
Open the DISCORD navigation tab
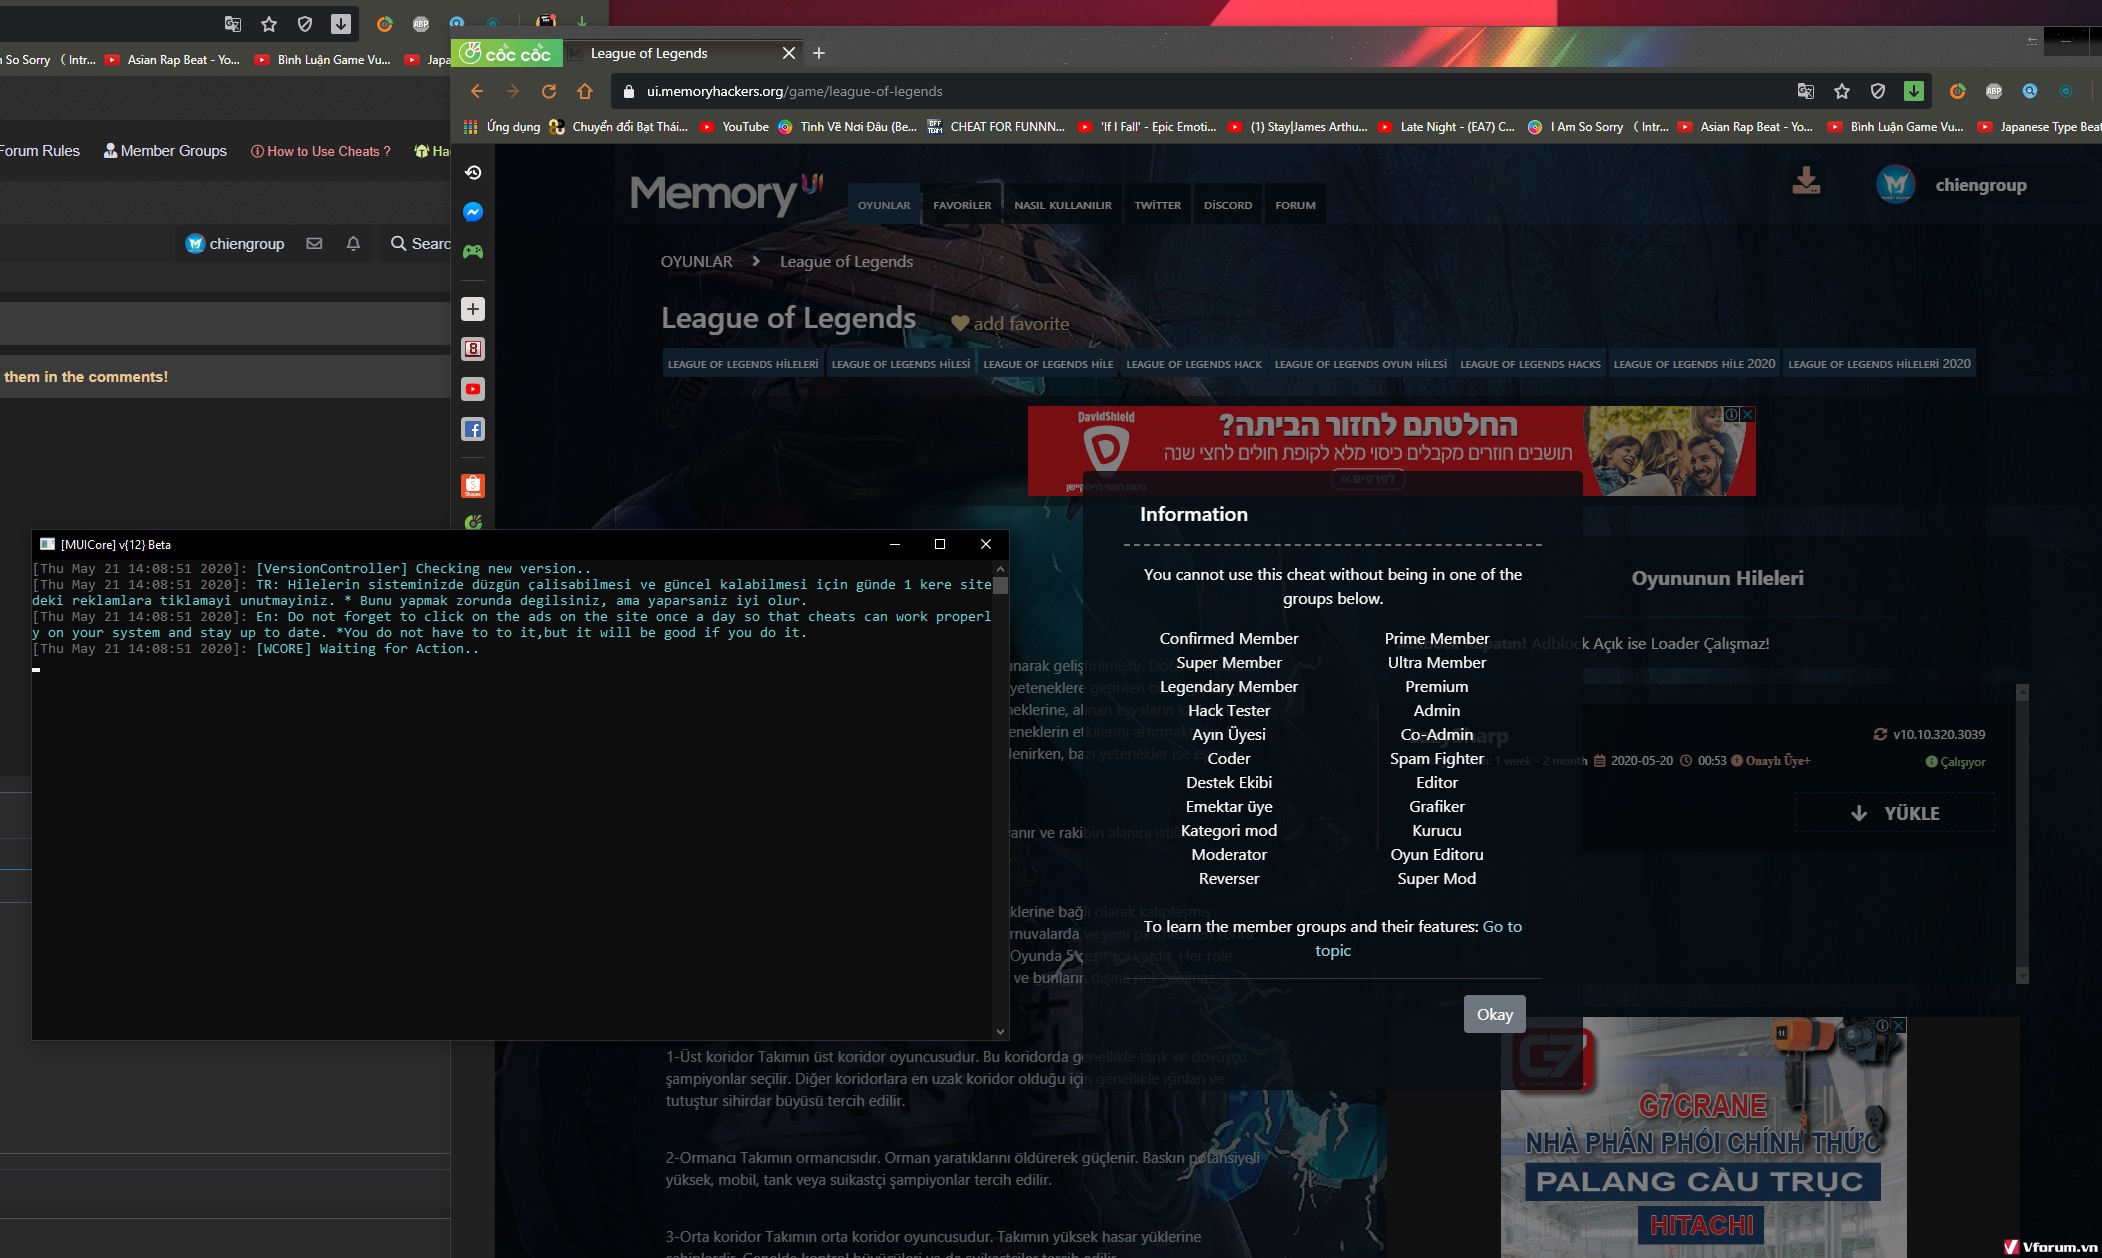(x=1228, y=205)
